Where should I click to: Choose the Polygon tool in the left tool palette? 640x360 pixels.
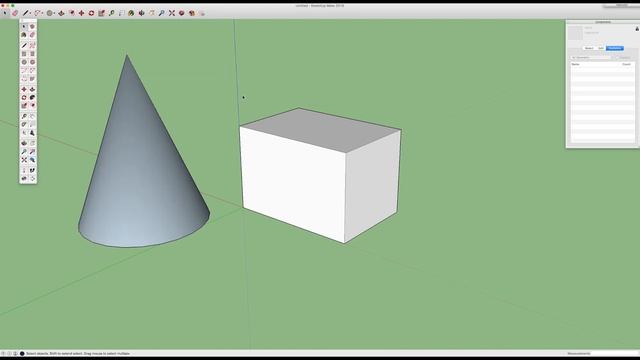coord(32,62)
